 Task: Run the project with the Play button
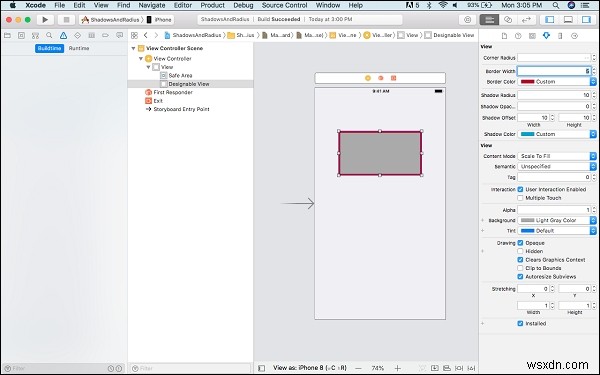point(45,20)
